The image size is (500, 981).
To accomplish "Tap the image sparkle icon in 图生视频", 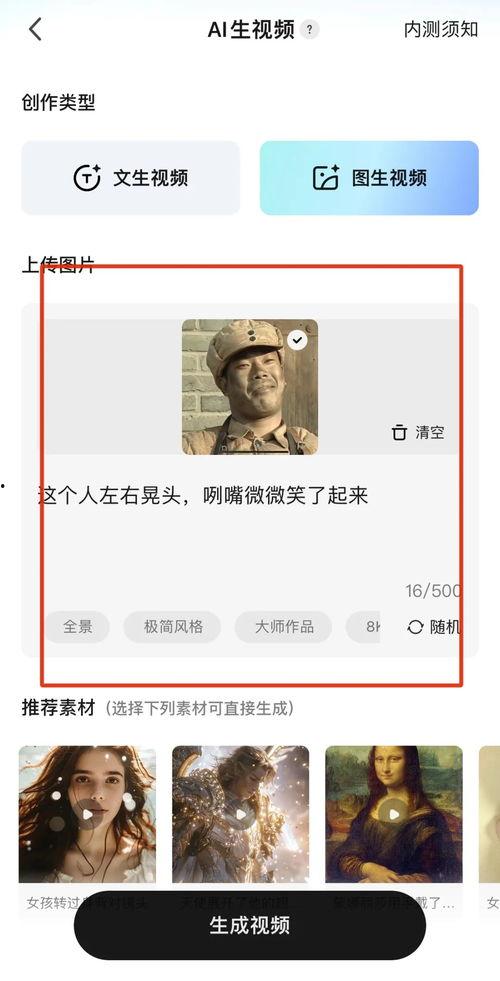I will point(326,178).
